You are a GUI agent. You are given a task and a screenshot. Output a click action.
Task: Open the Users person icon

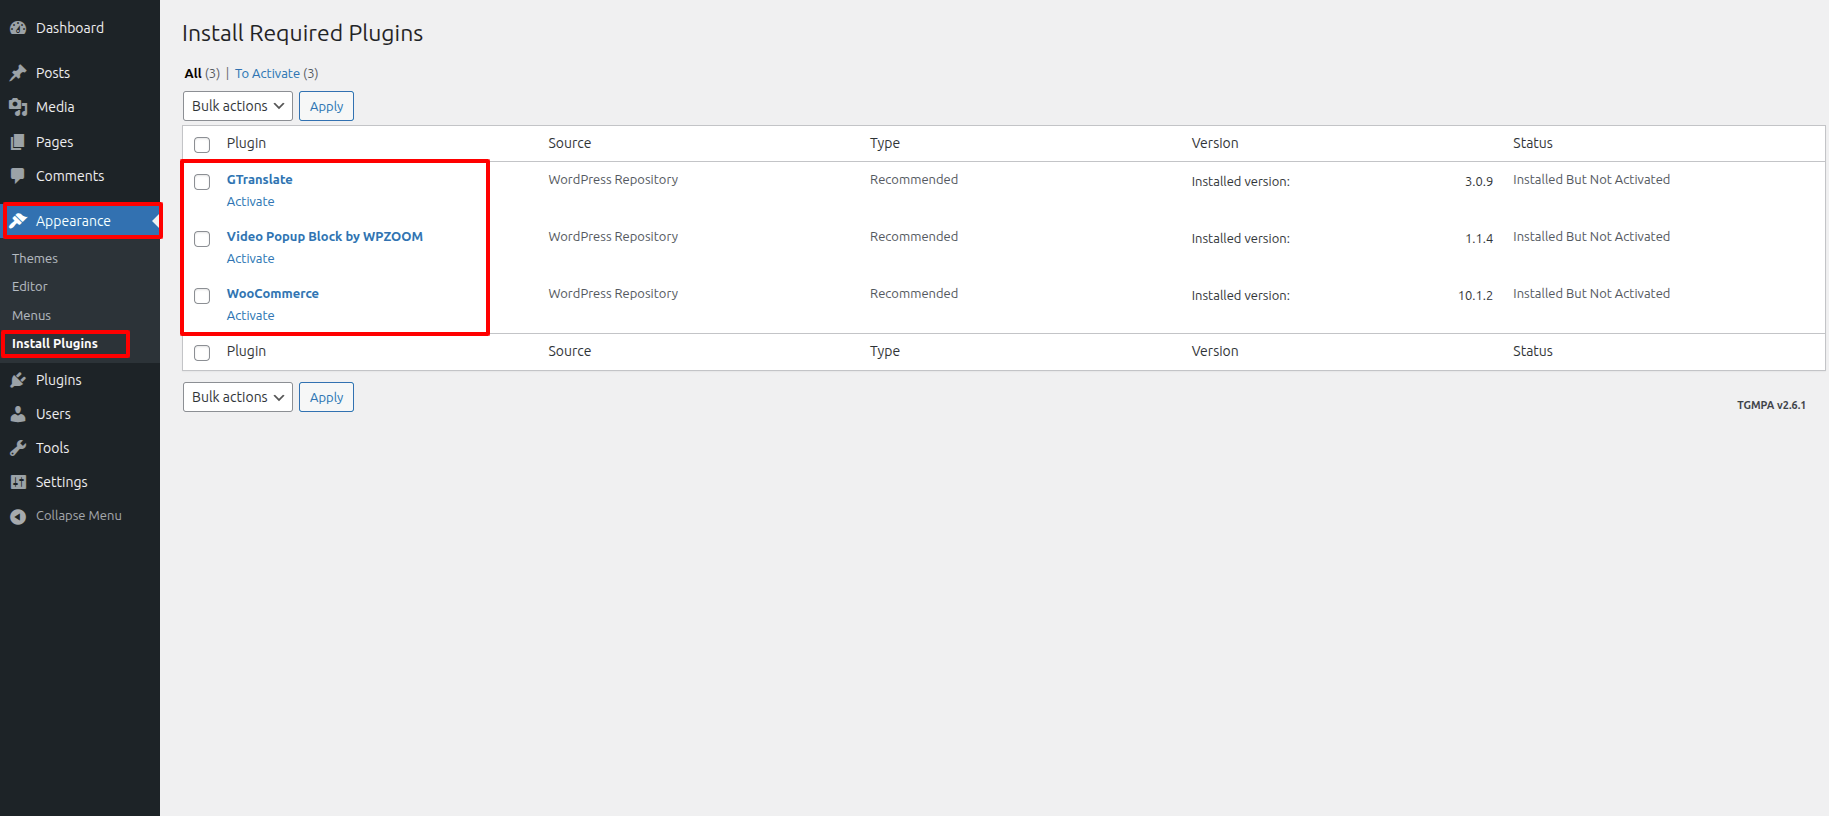pos(18,414)
